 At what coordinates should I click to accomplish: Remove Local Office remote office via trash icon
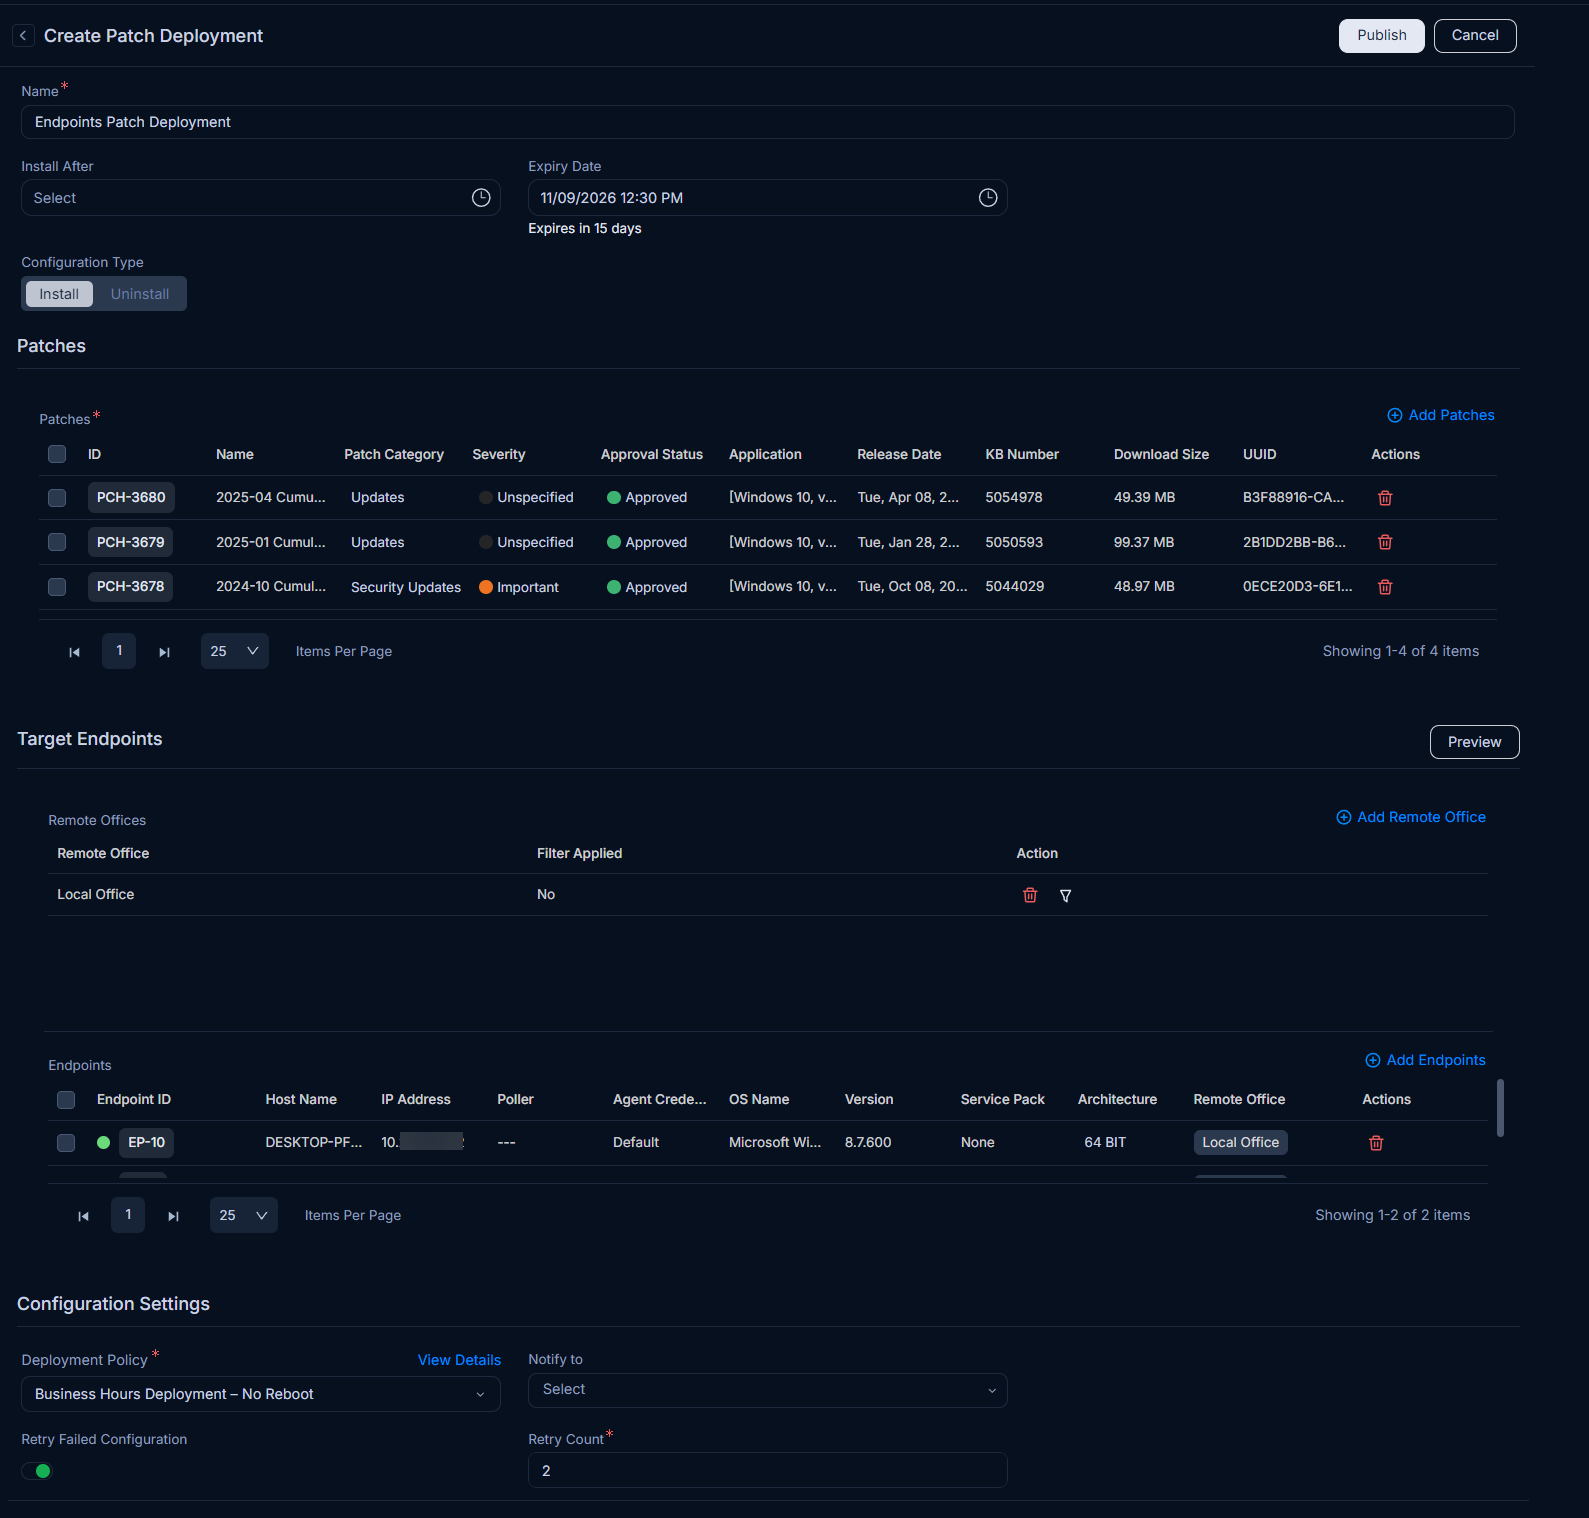point(1030,895)
